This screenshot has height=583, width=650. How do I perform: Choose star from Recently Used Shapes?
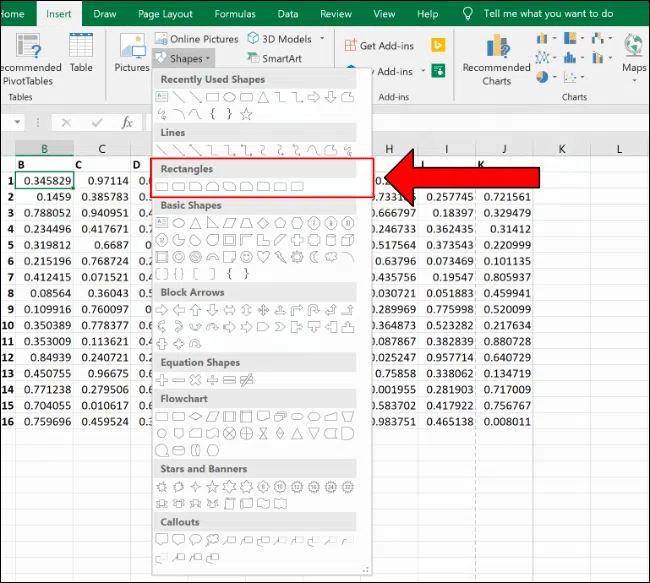[246, 114]
